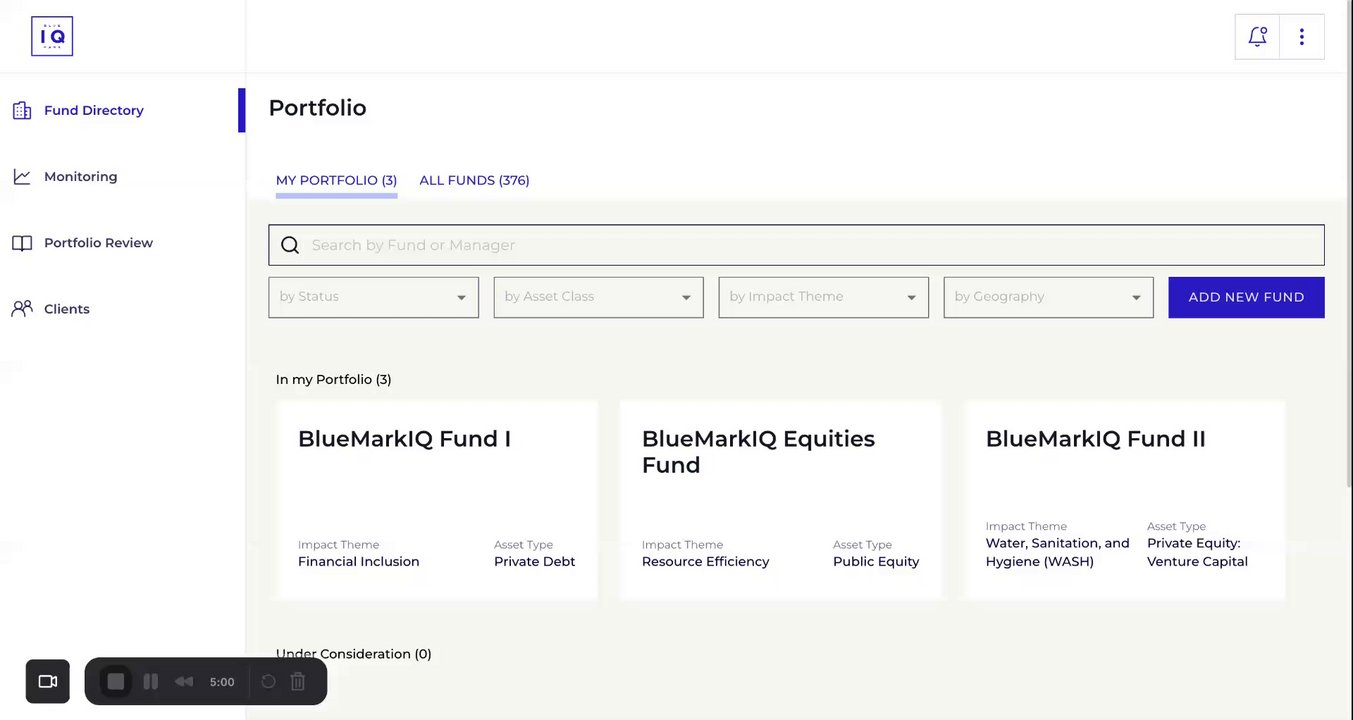
Task: Open the BlueMarkIQ Equities Fund card
Action: [x=781, y=500]
